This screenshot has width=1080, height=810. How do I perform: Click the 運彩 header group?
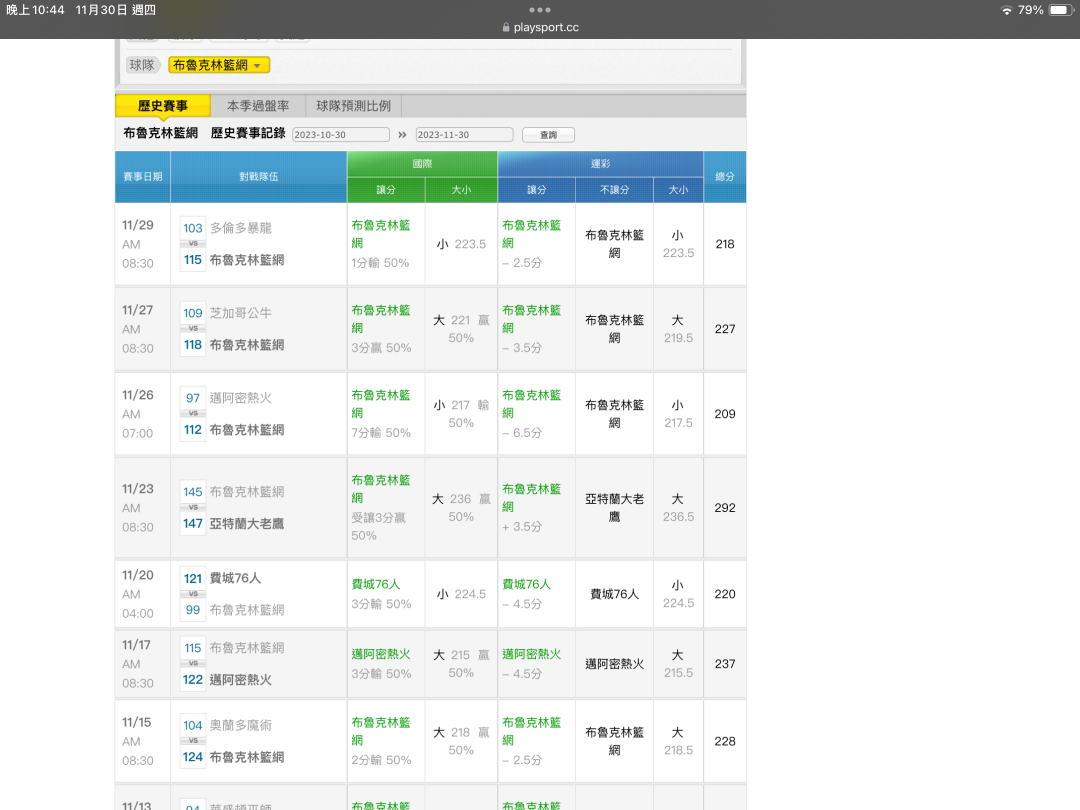pyautogui.click(x=601, y=164)
